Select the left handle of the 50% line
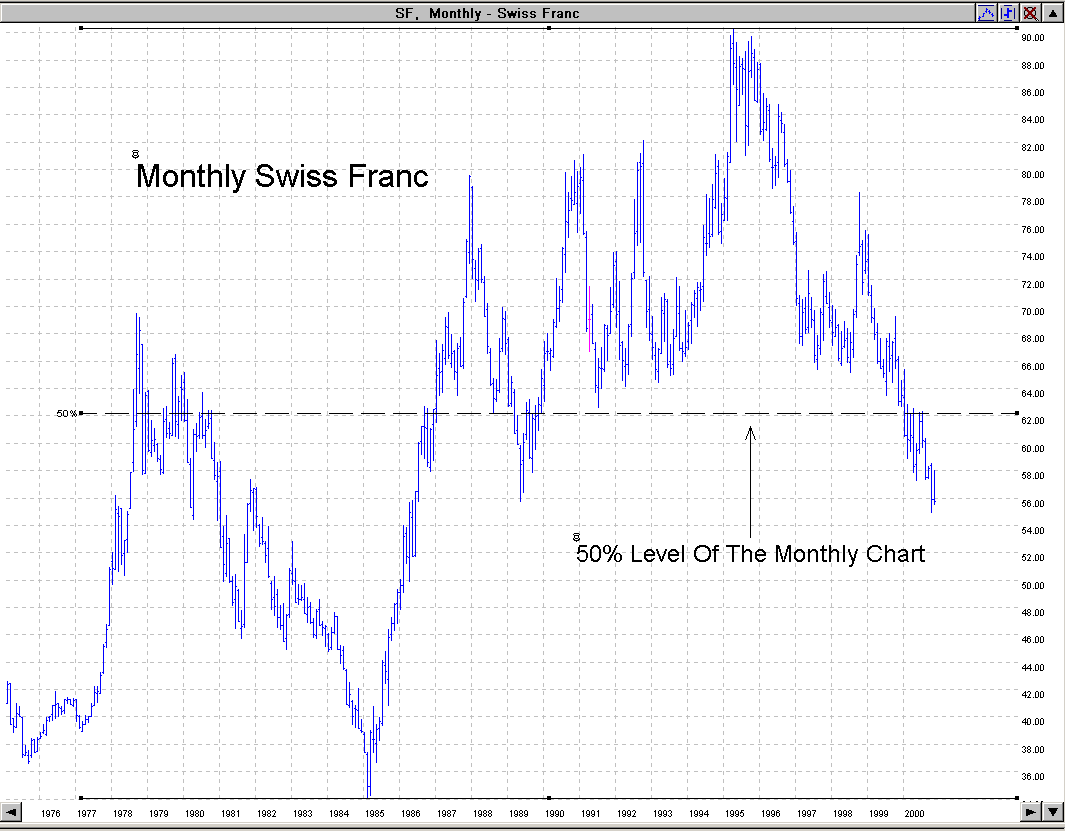Viewport: 1065px width, 831px height. click(x=81, y=413)
